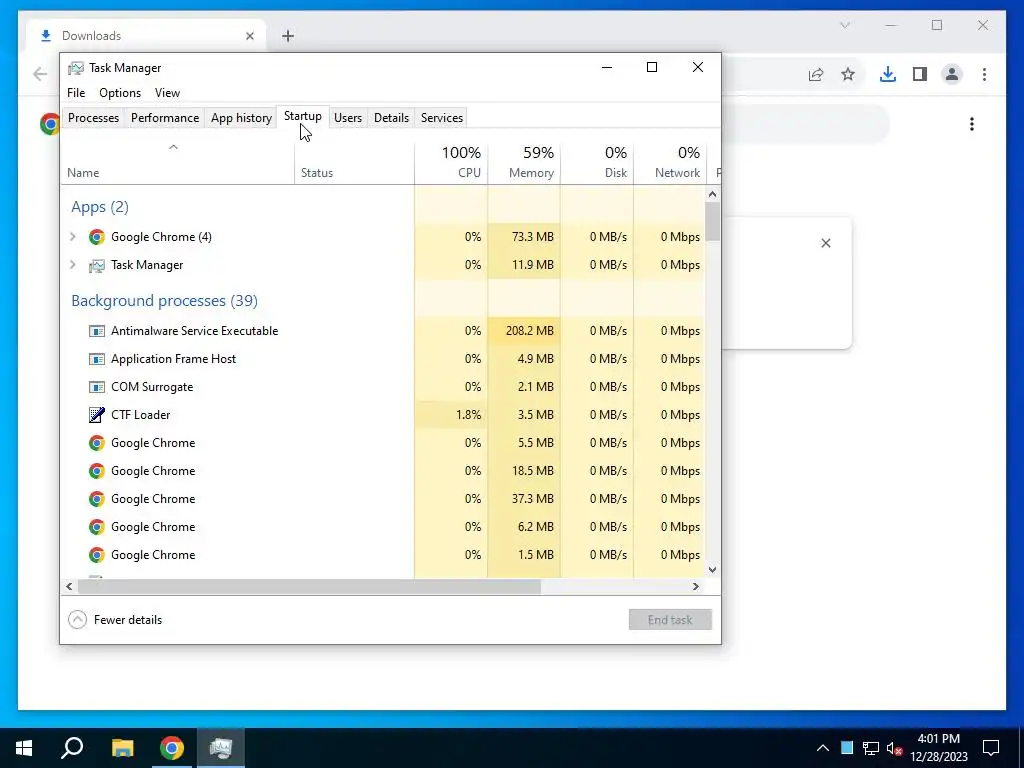Click Chrome icon in the 5.5 MB row

pyautogui.click(x=97, y=443)
